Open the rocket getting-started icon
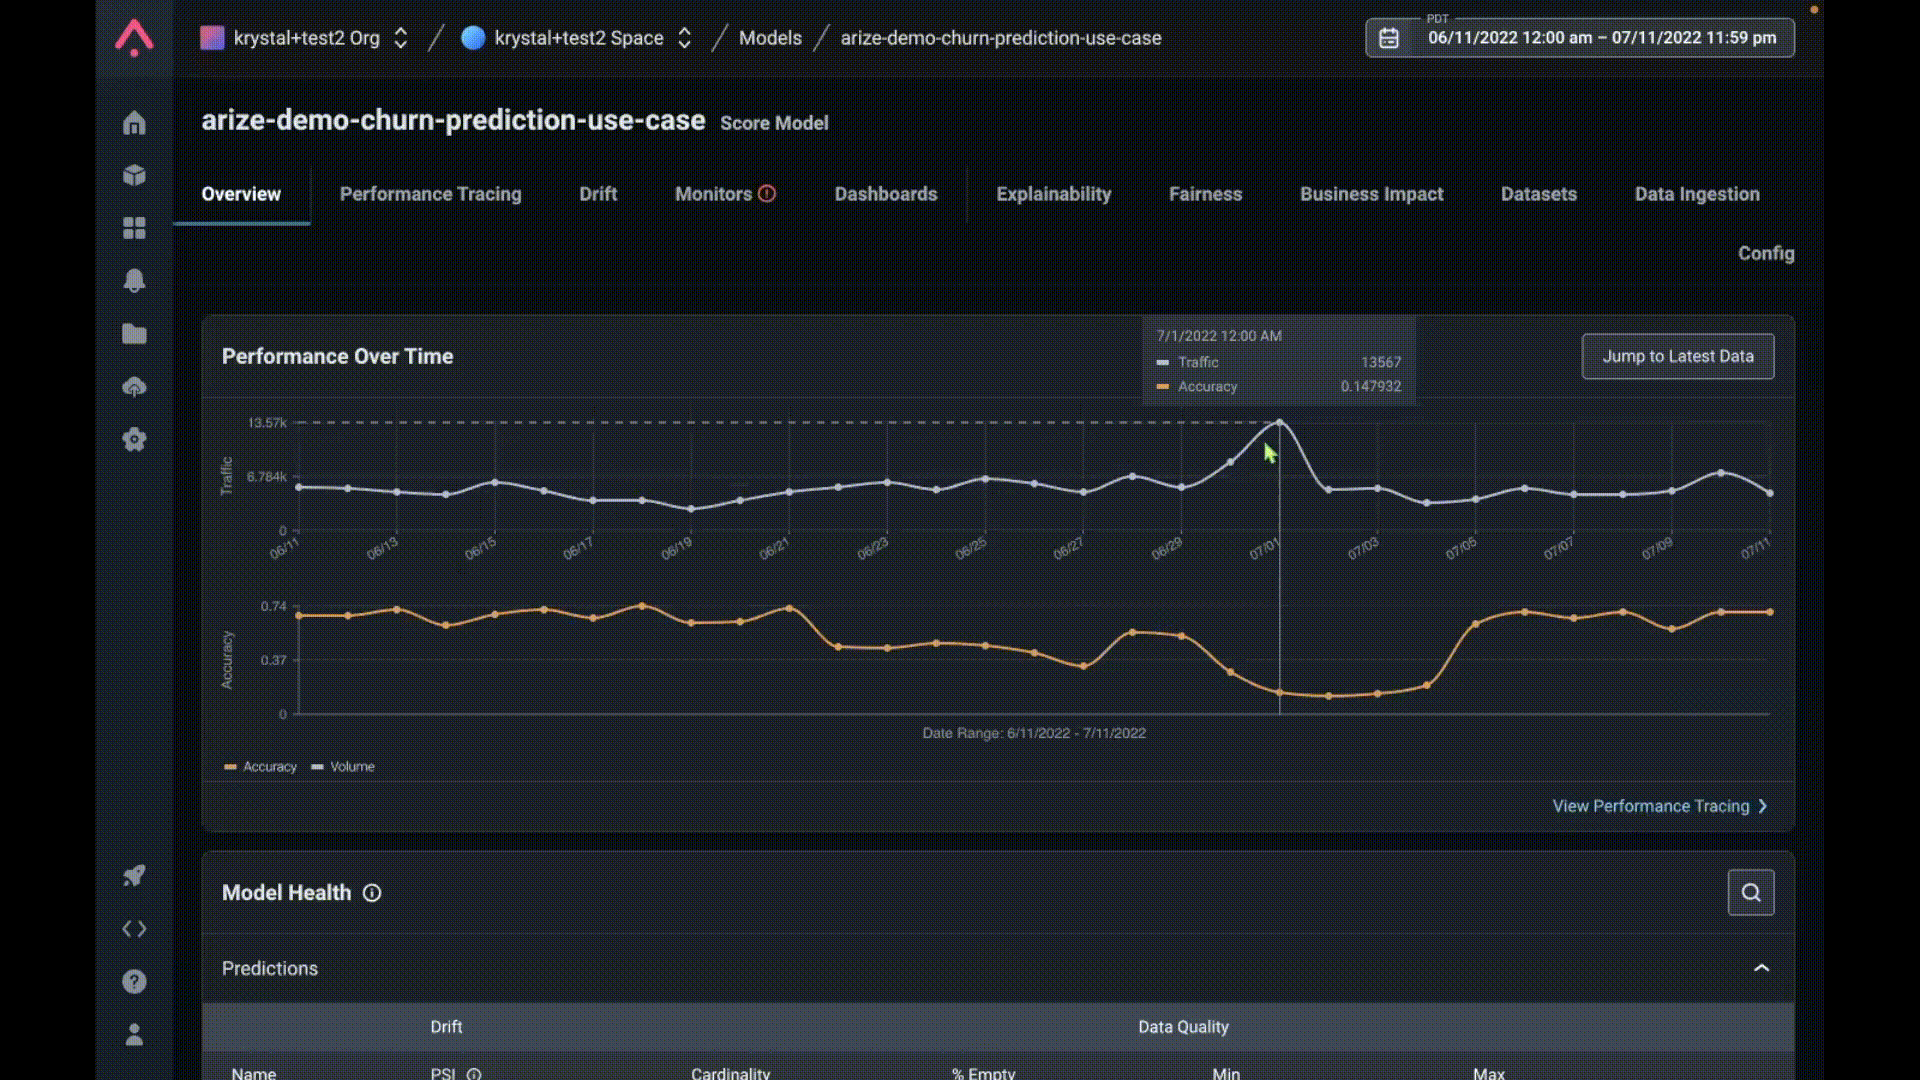1920x1080 pixels. click(x=134, y=876)
